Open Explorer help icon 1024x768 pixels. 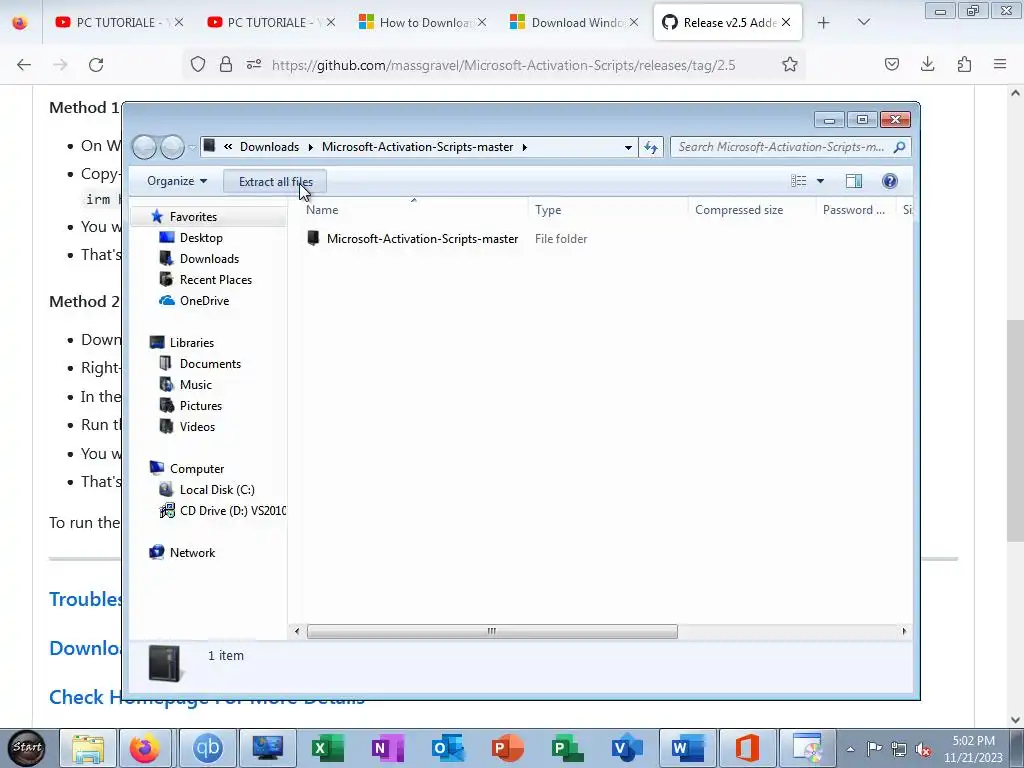pyautogui.click(x=889, y=181)
